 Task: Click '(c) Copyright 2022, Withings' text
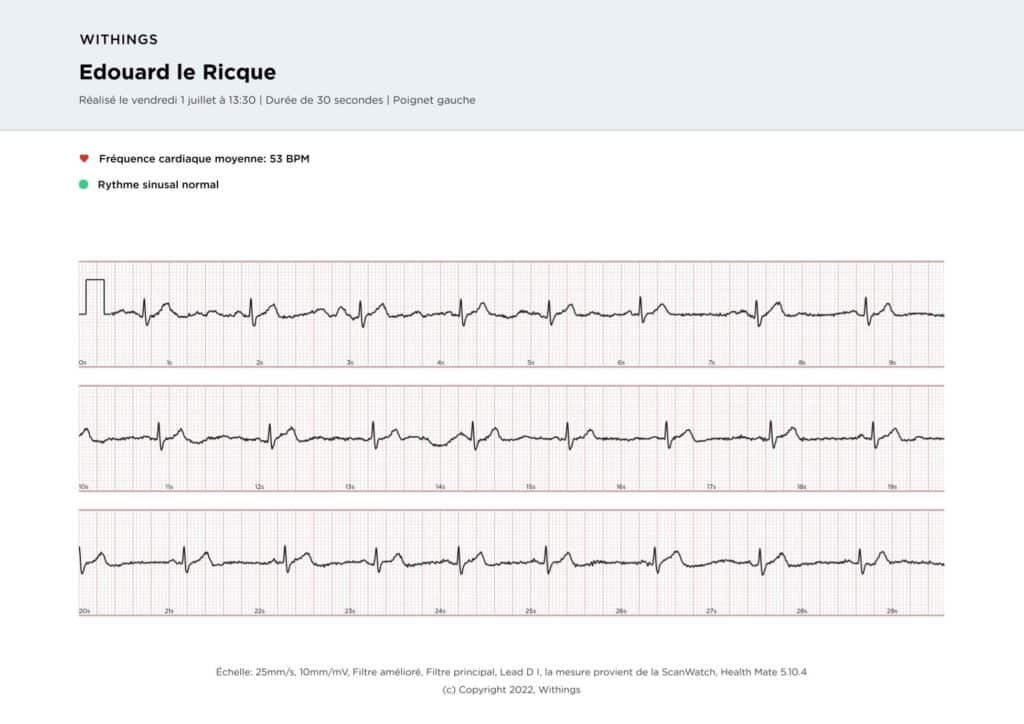click(x=511, y=689)
